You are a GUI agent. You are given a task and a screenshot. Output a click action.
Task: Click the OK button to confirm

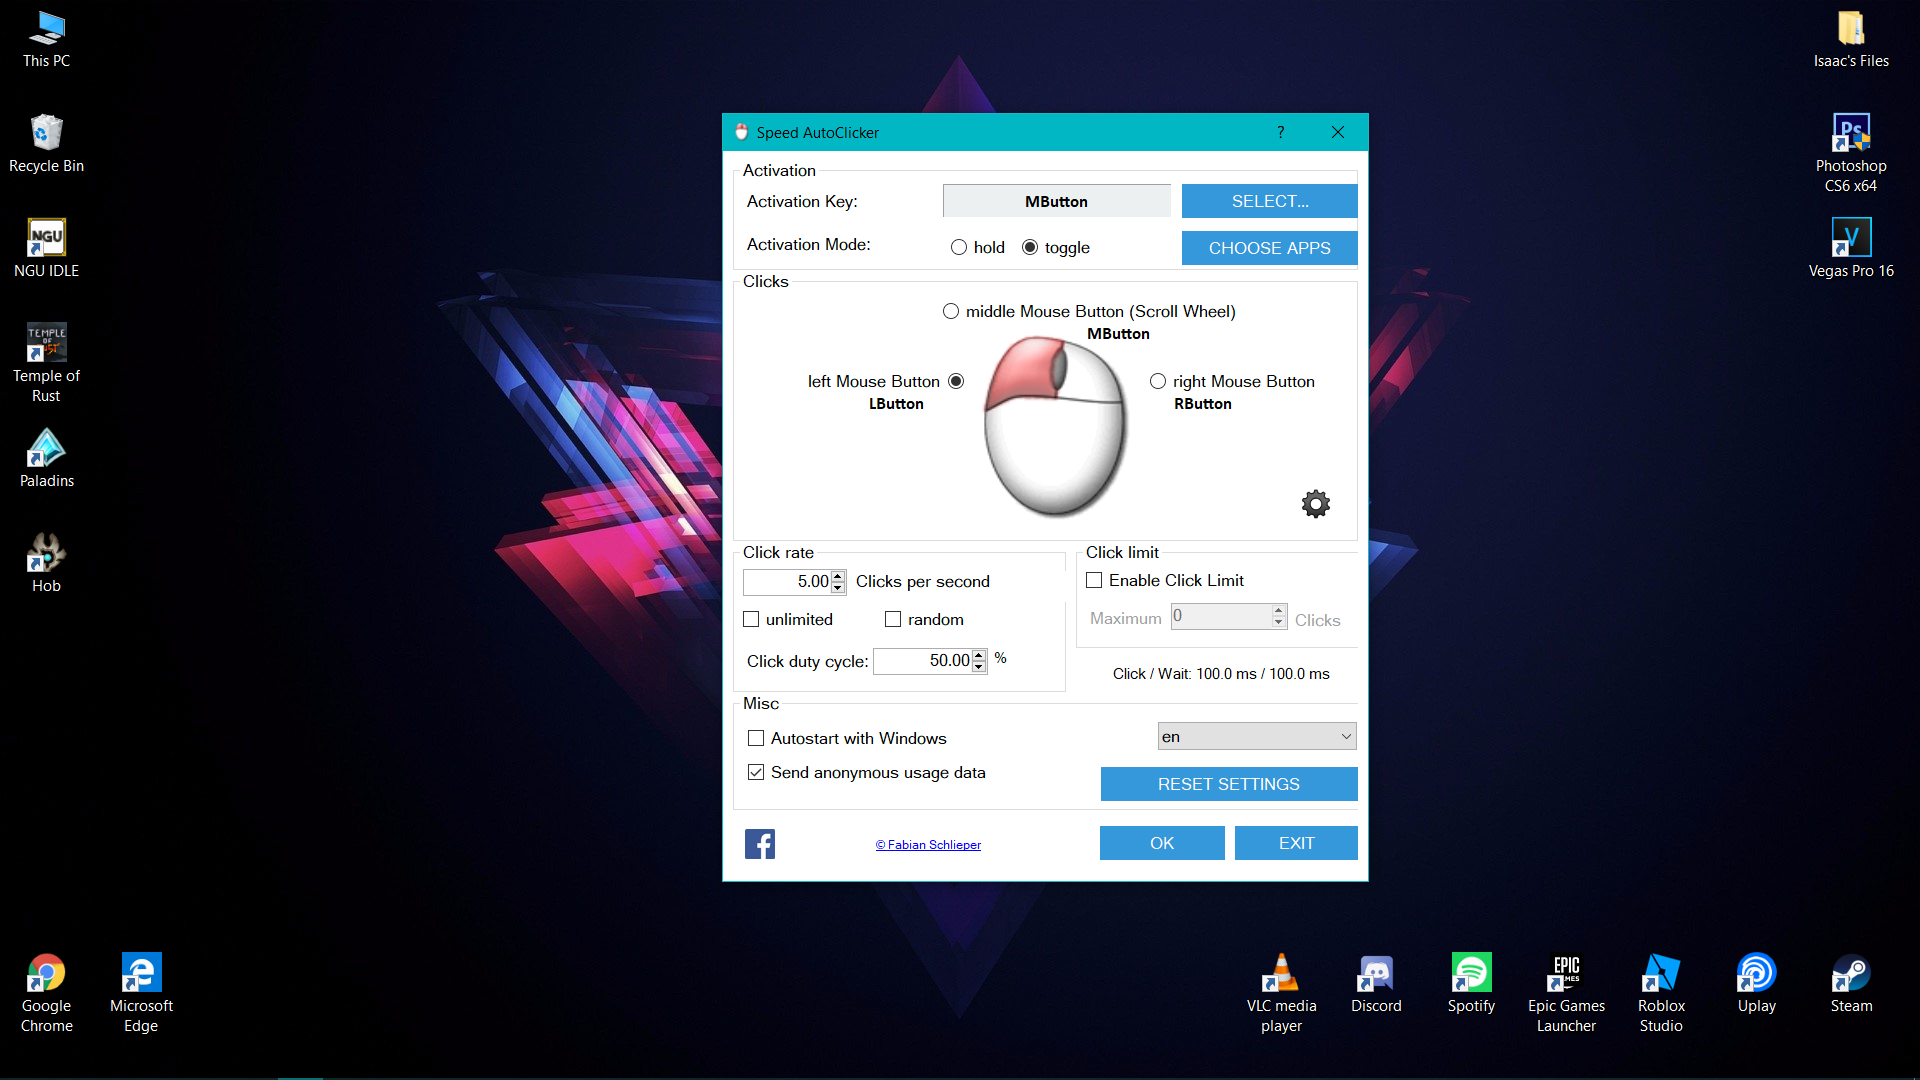(1162, 843)
